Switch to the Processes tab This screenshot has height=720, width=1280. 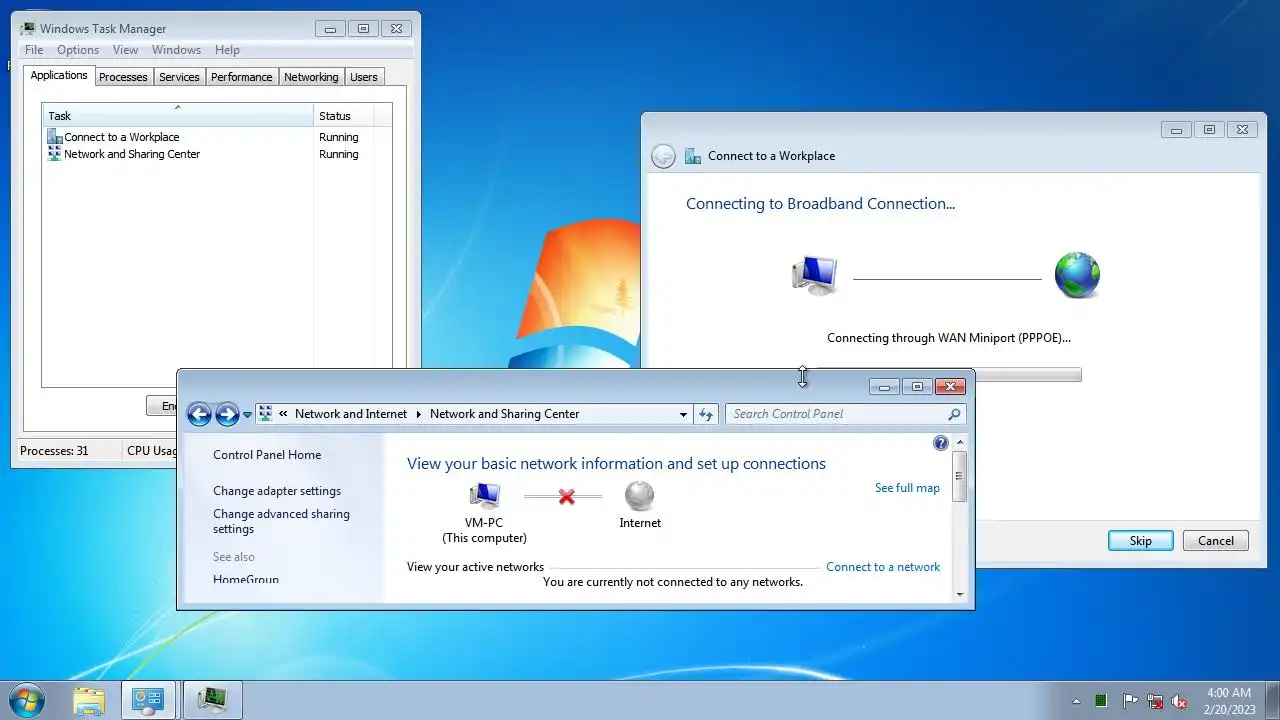pyautogui.click(x=123, y=77)
